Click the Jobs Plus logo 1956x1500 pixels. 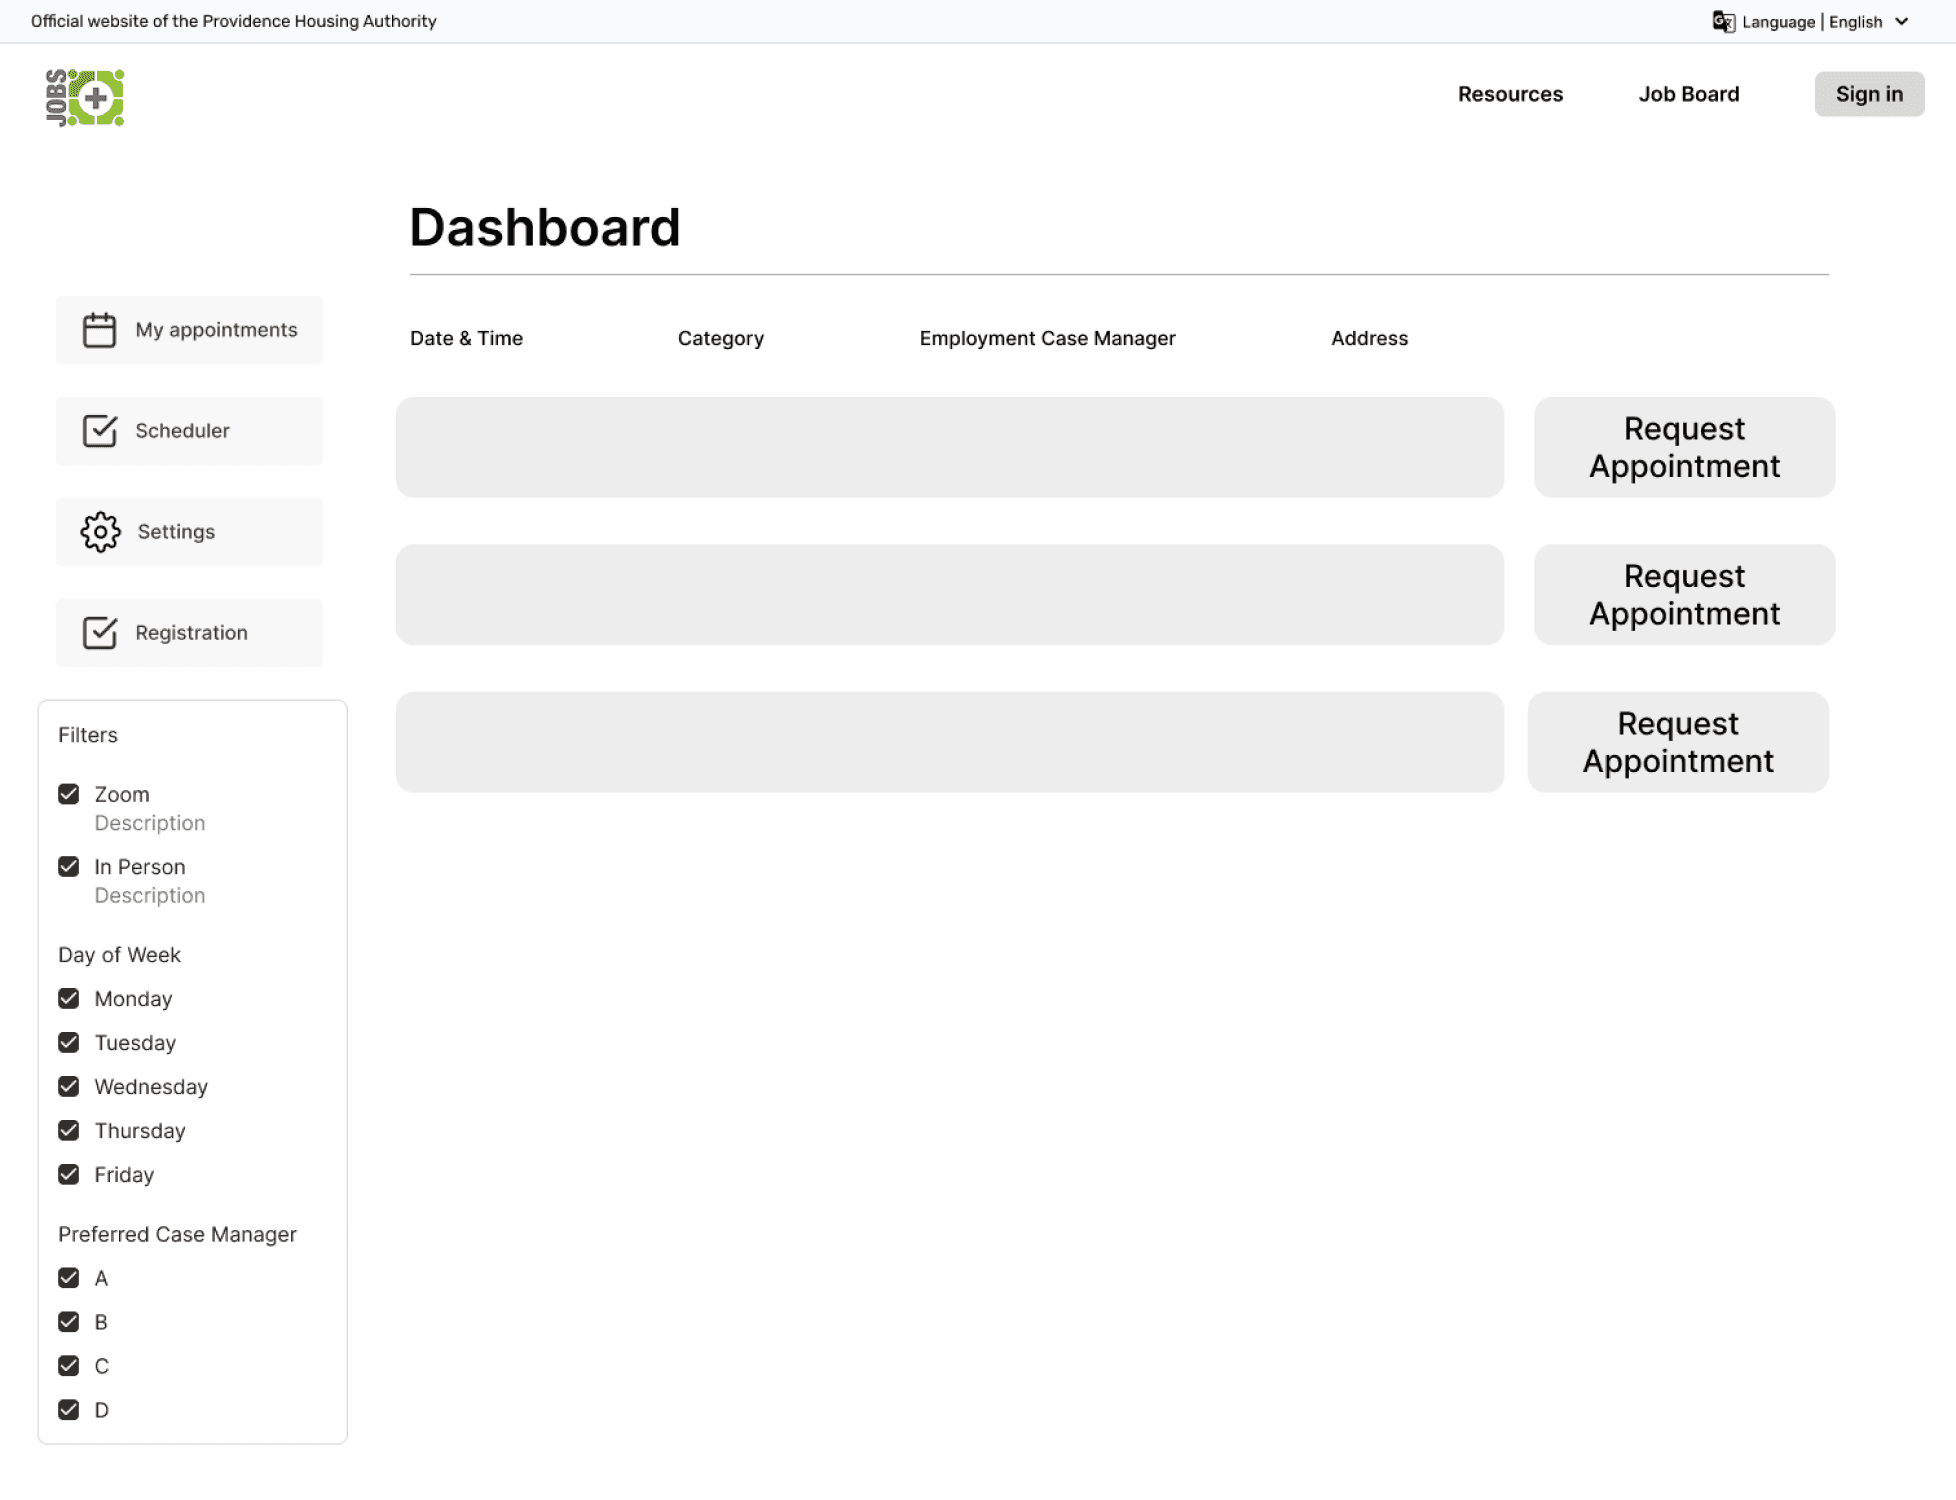click(x=85, y=98)
